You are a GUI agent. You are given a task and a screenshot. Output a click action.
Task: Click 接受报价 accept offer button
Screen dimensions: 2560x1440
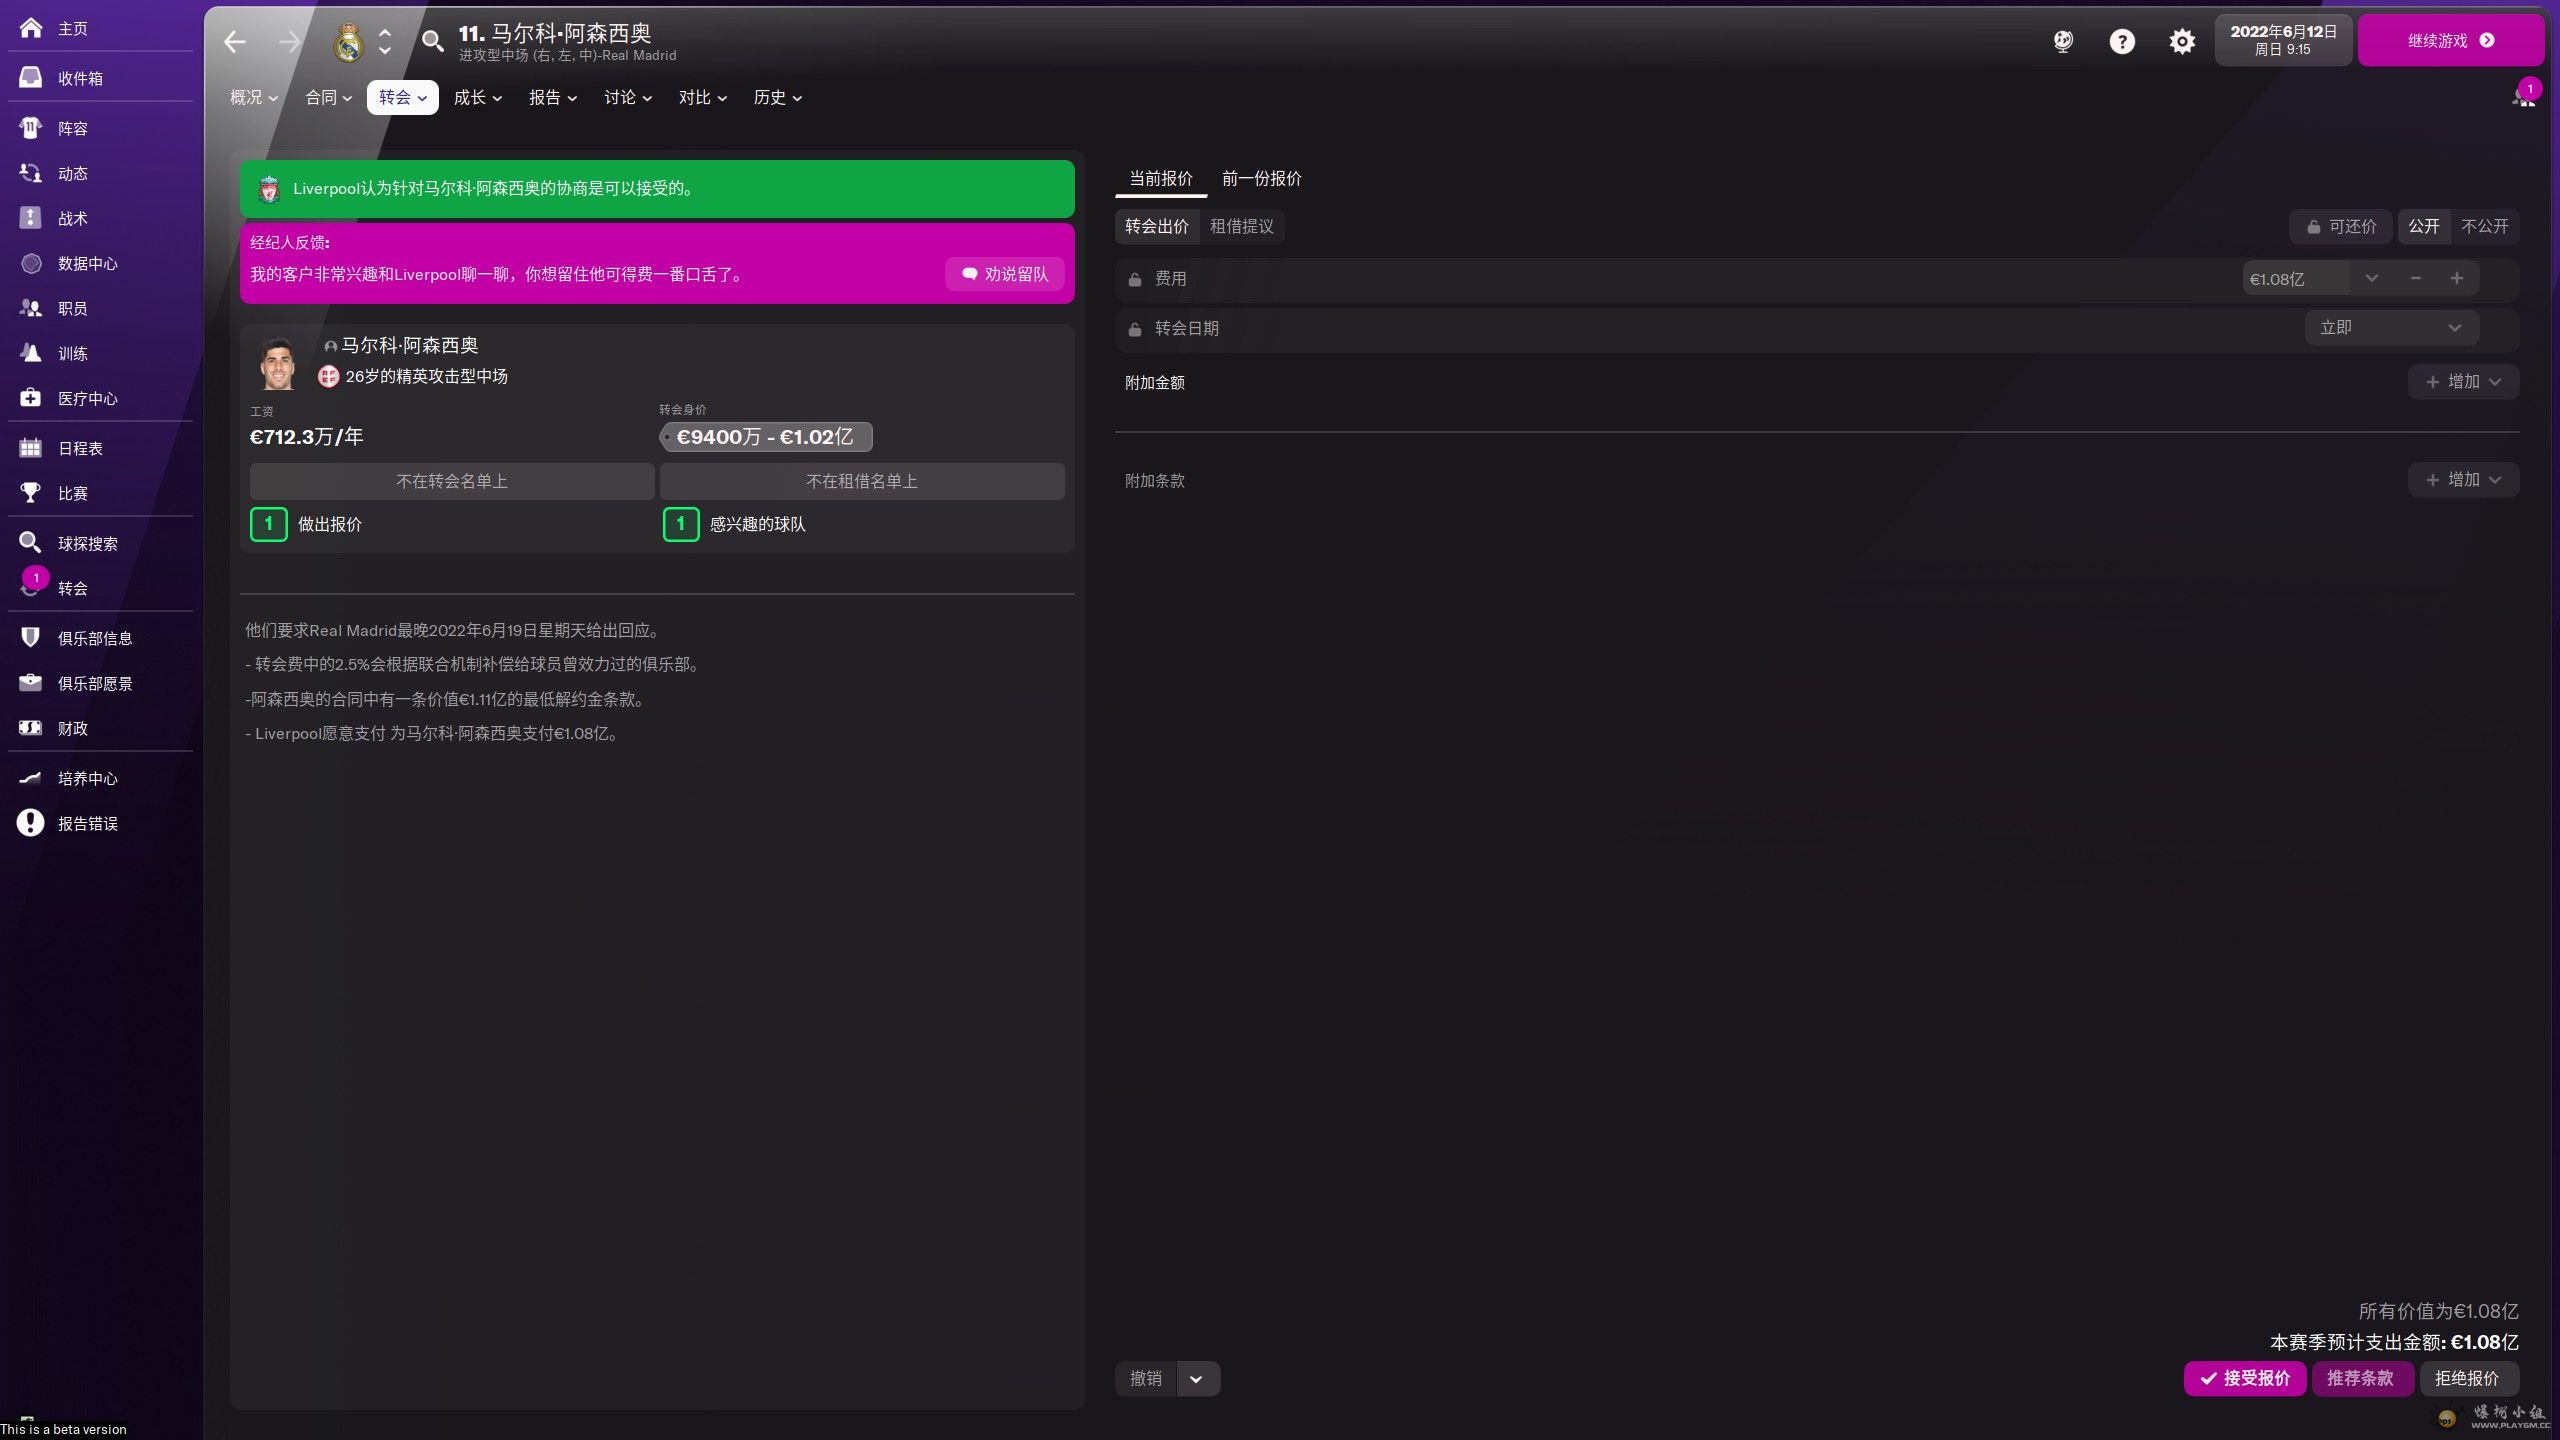(2245, 1379)
